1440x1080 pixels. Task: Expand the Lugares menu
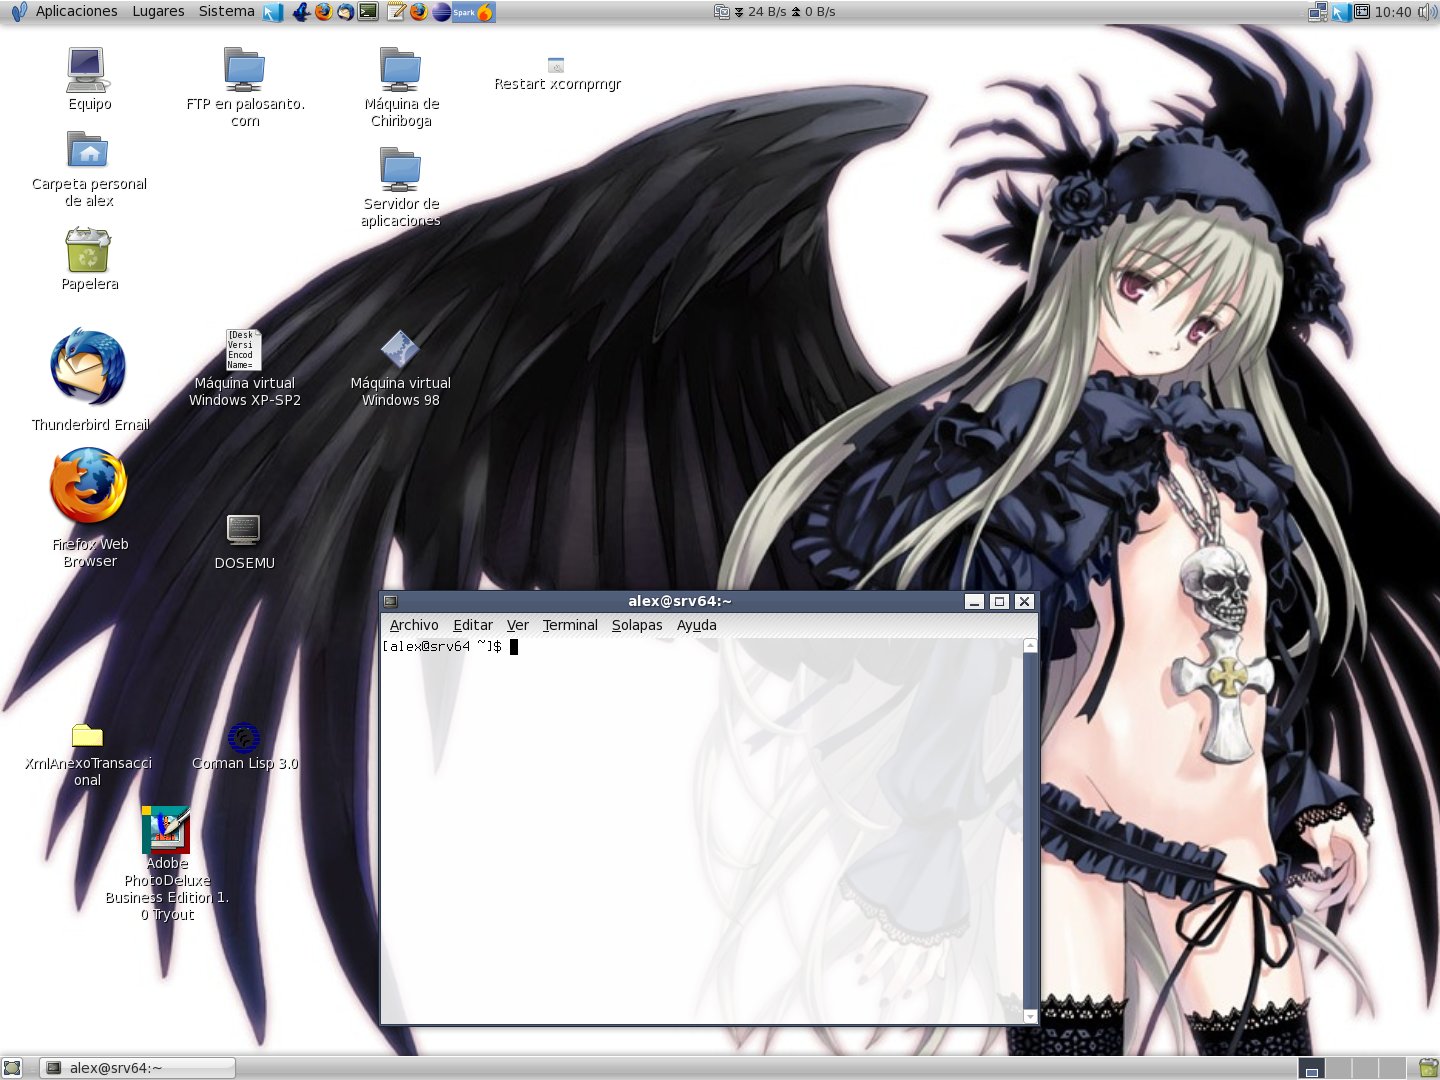click(158, 12)
